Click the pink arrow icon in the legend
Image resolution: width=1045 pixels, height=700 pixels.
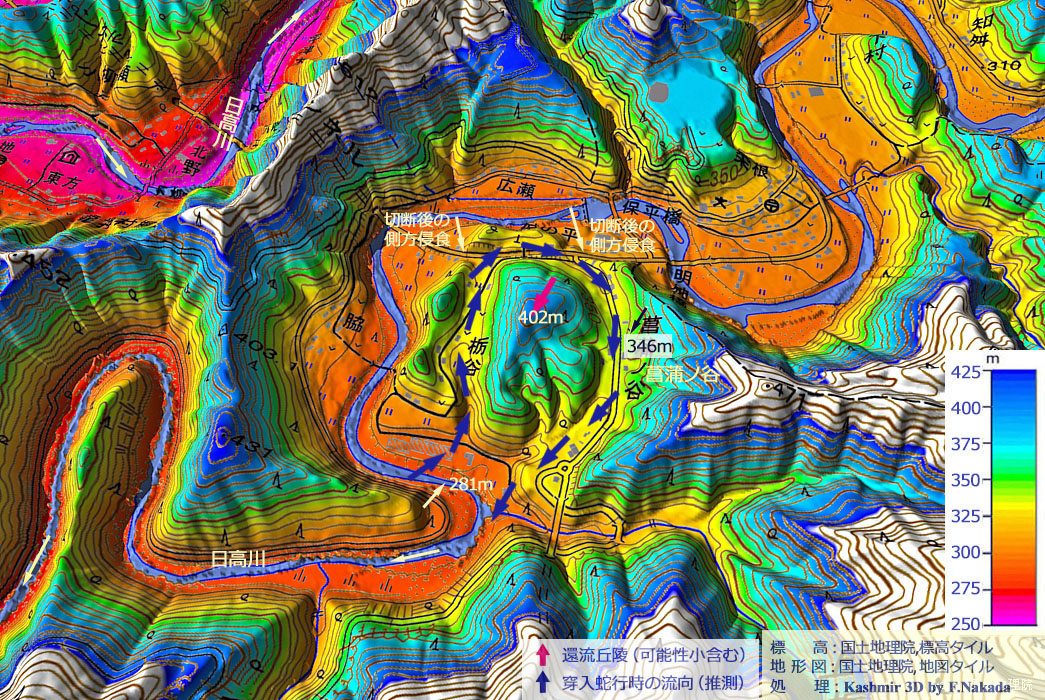(542, 655)
